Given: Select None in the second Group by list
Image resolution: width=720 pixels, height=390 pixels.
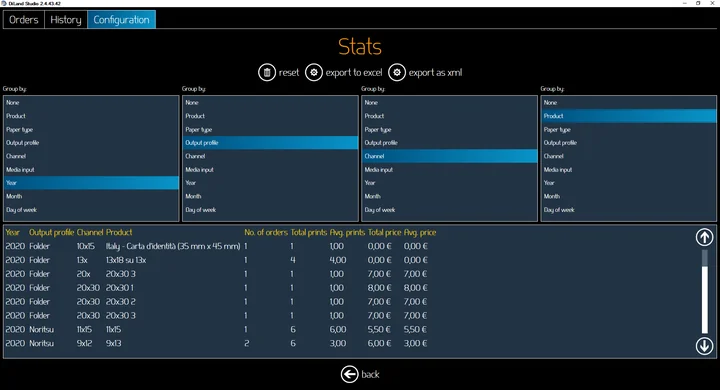Looking at the screenshot, I should (x=270, y=102).
